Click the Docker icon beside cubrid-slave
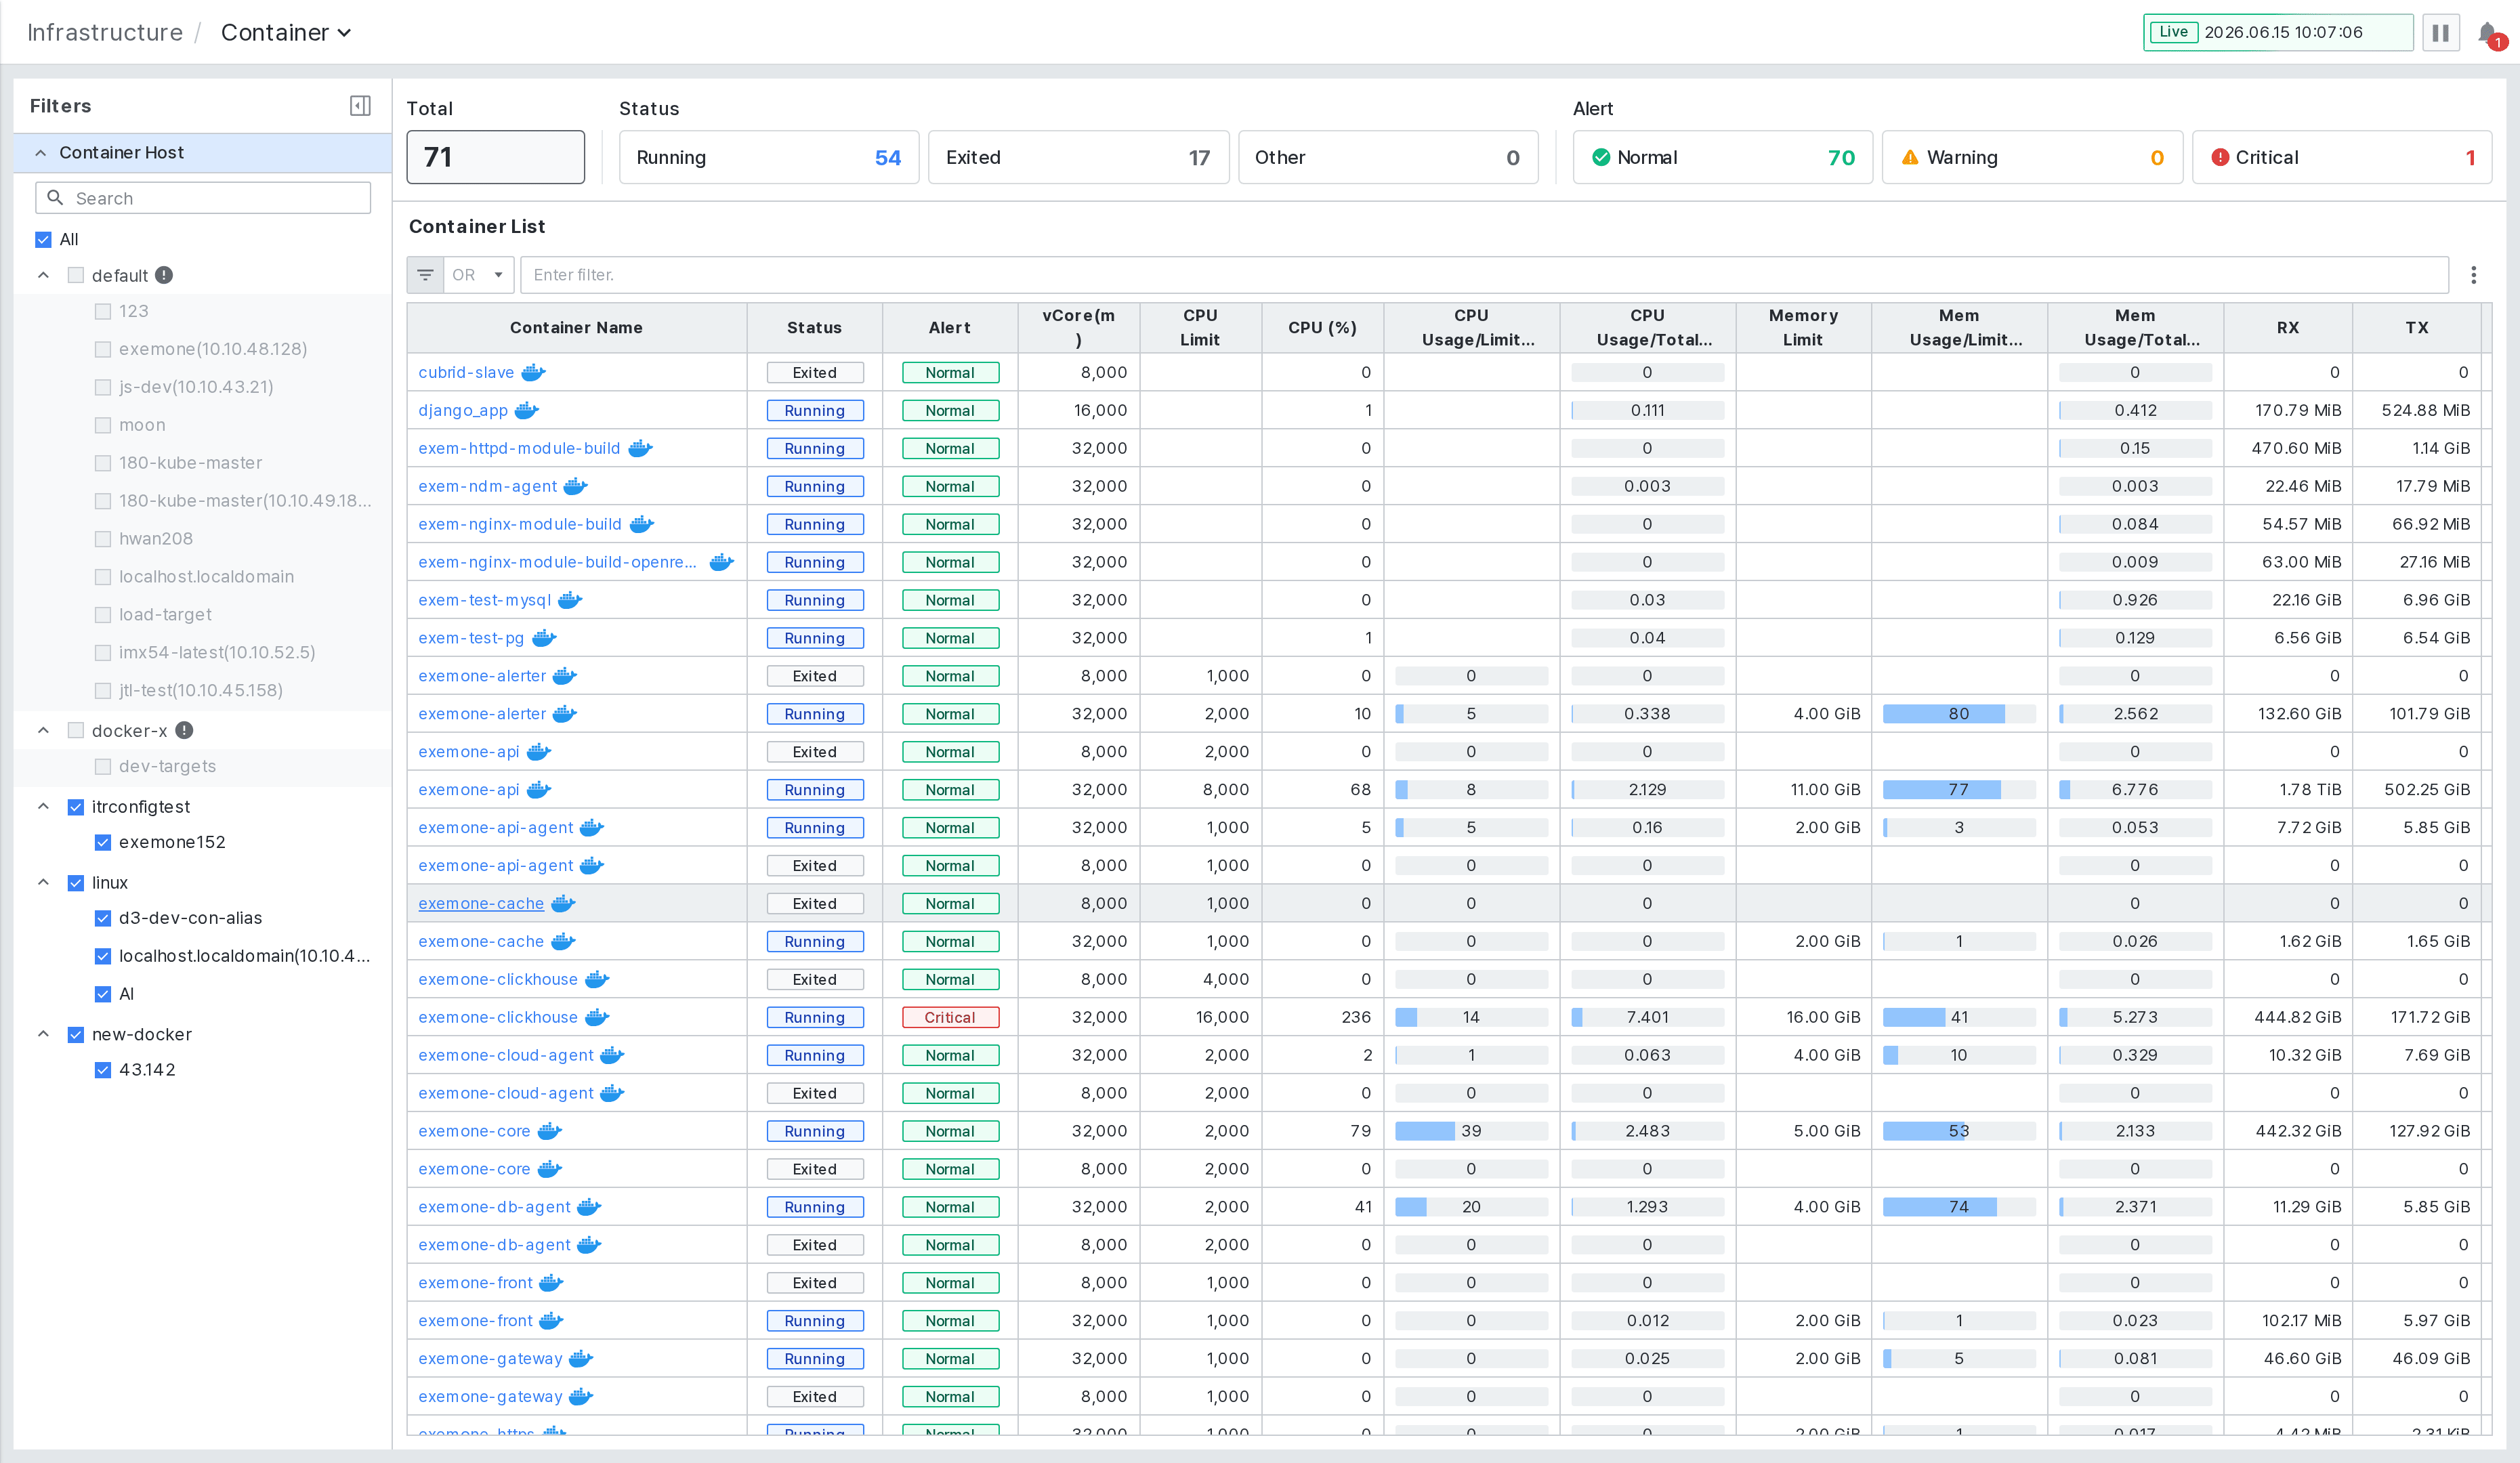2520x1463 pixels. point(533,372)
